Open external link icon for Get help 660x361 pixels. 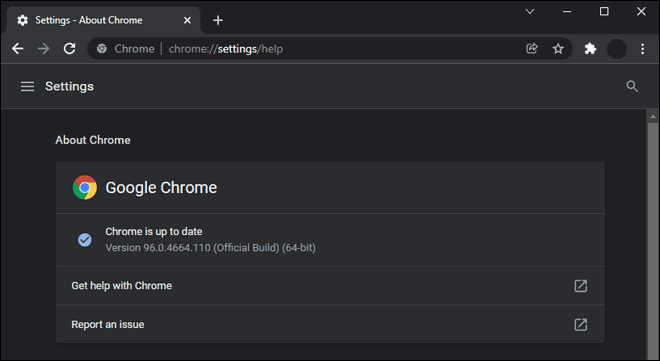point(581,286)
